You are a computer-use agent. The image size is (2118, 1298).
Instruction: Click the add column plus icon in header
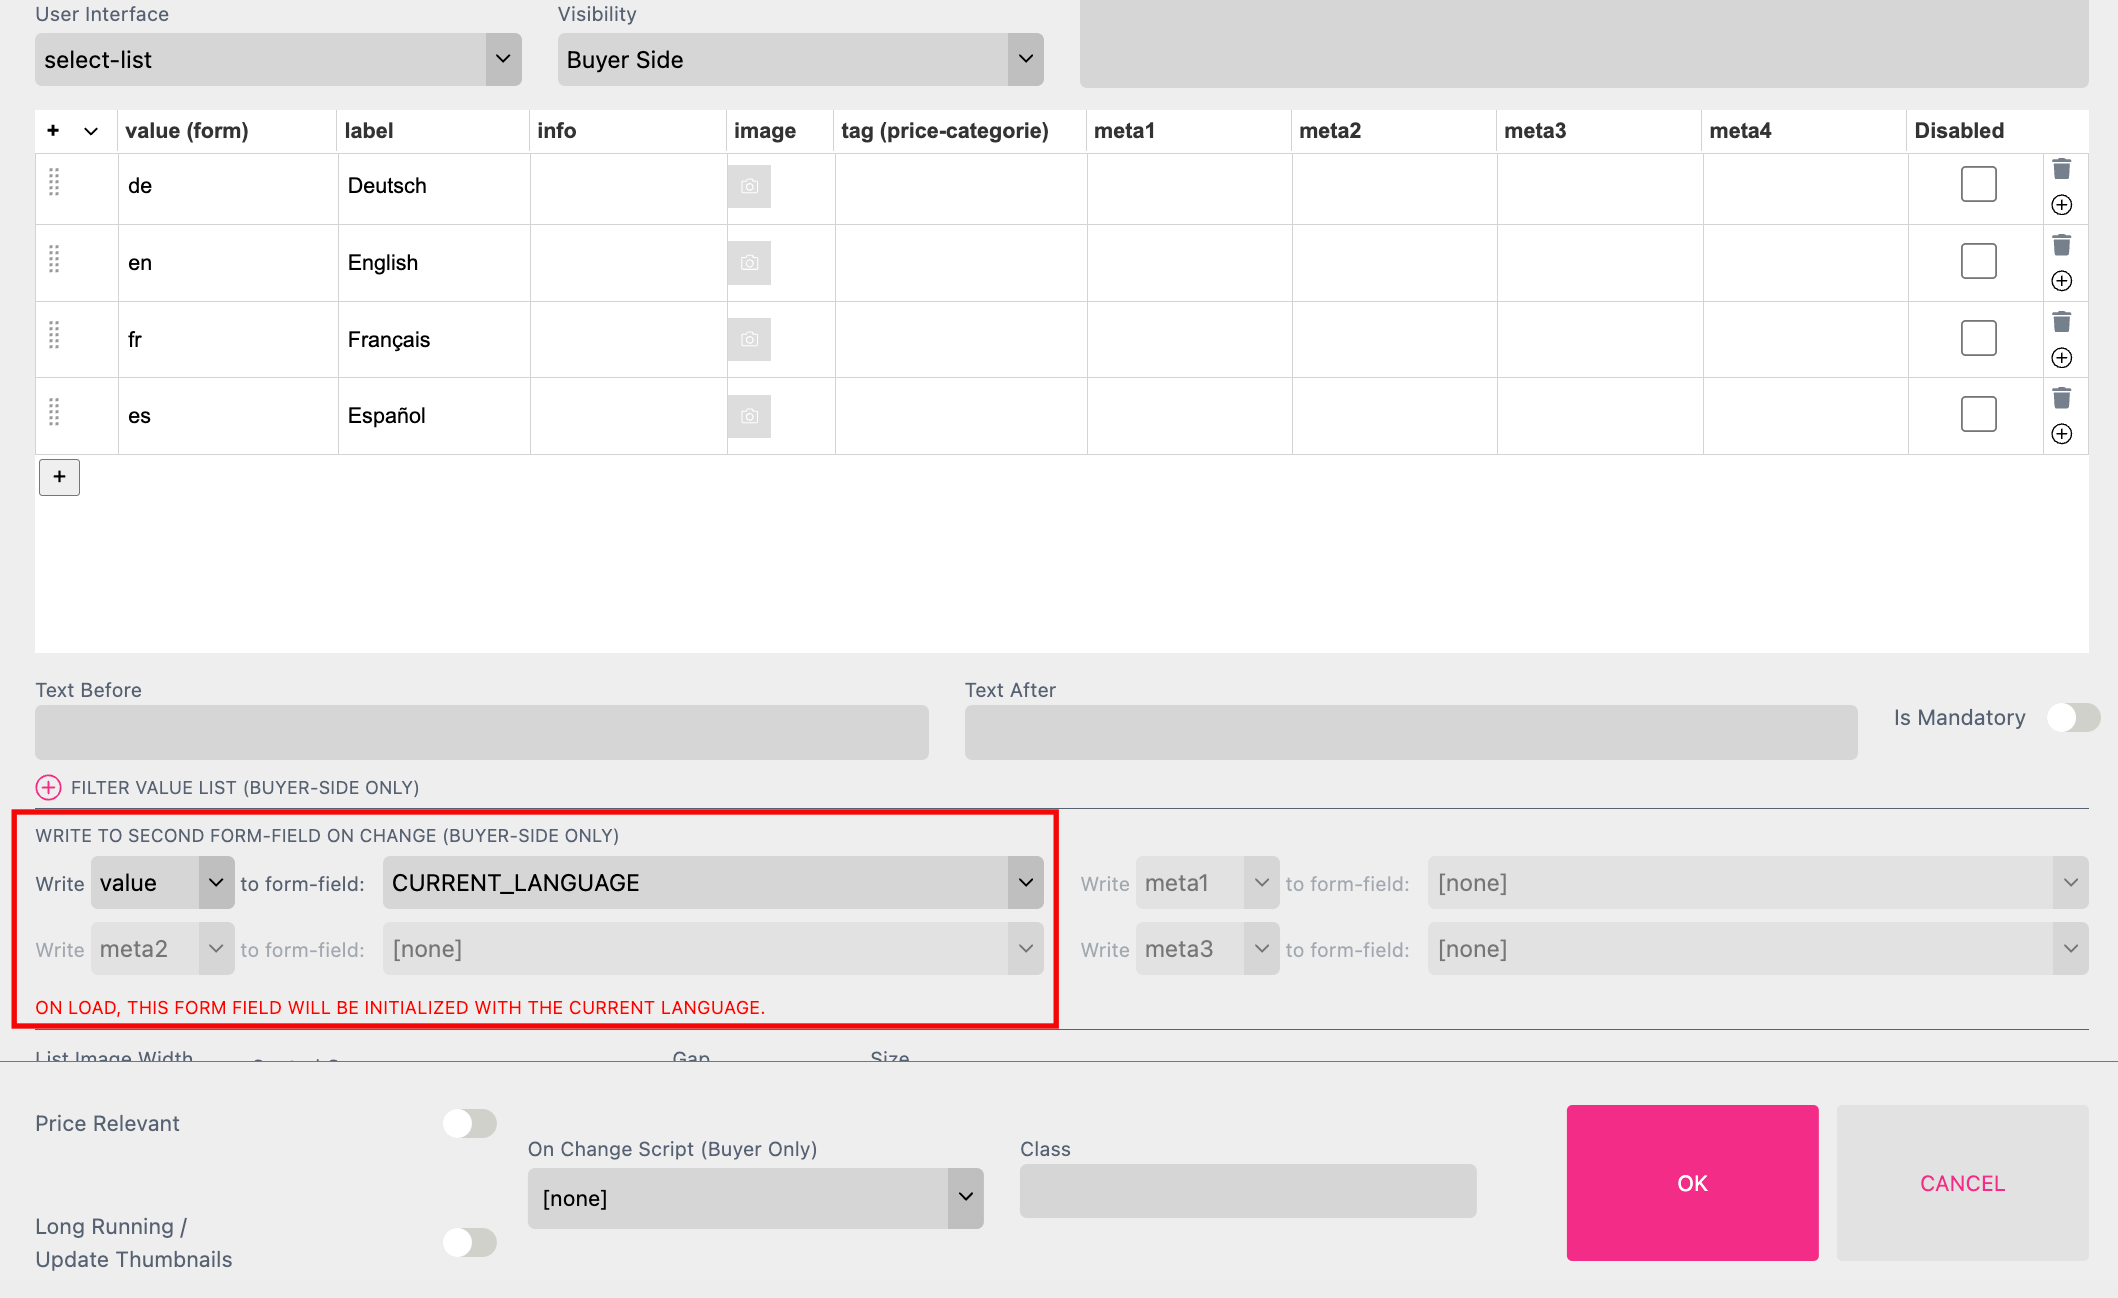(52, 130)
